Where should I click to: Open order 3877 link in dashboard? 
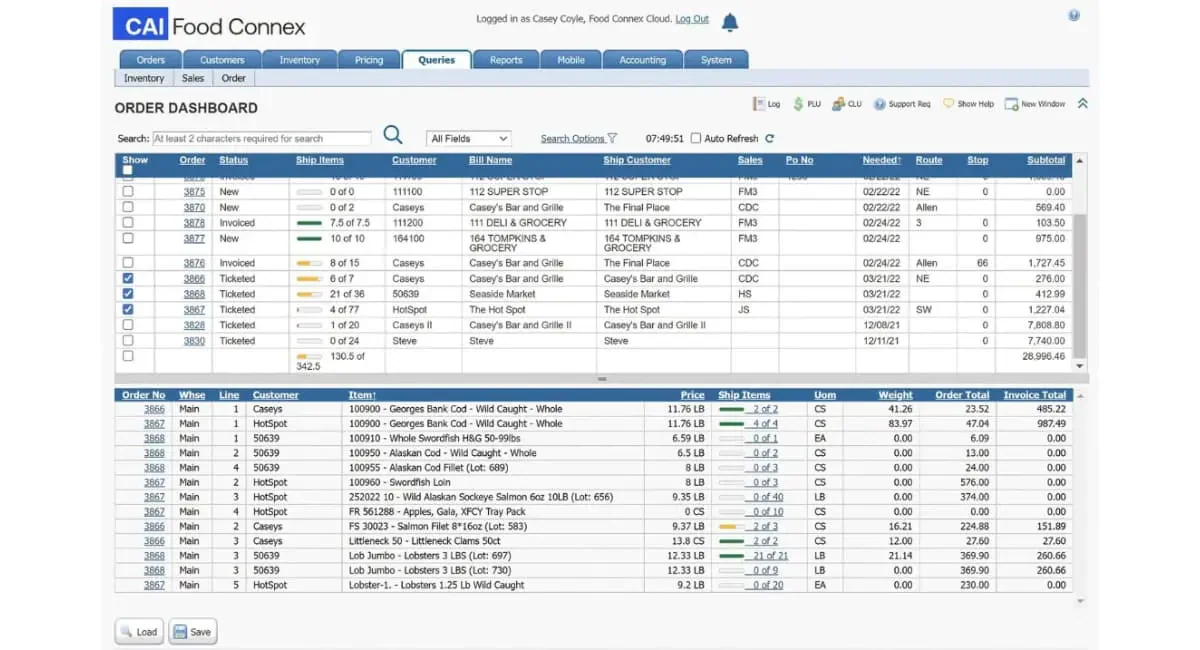(194, 239)
